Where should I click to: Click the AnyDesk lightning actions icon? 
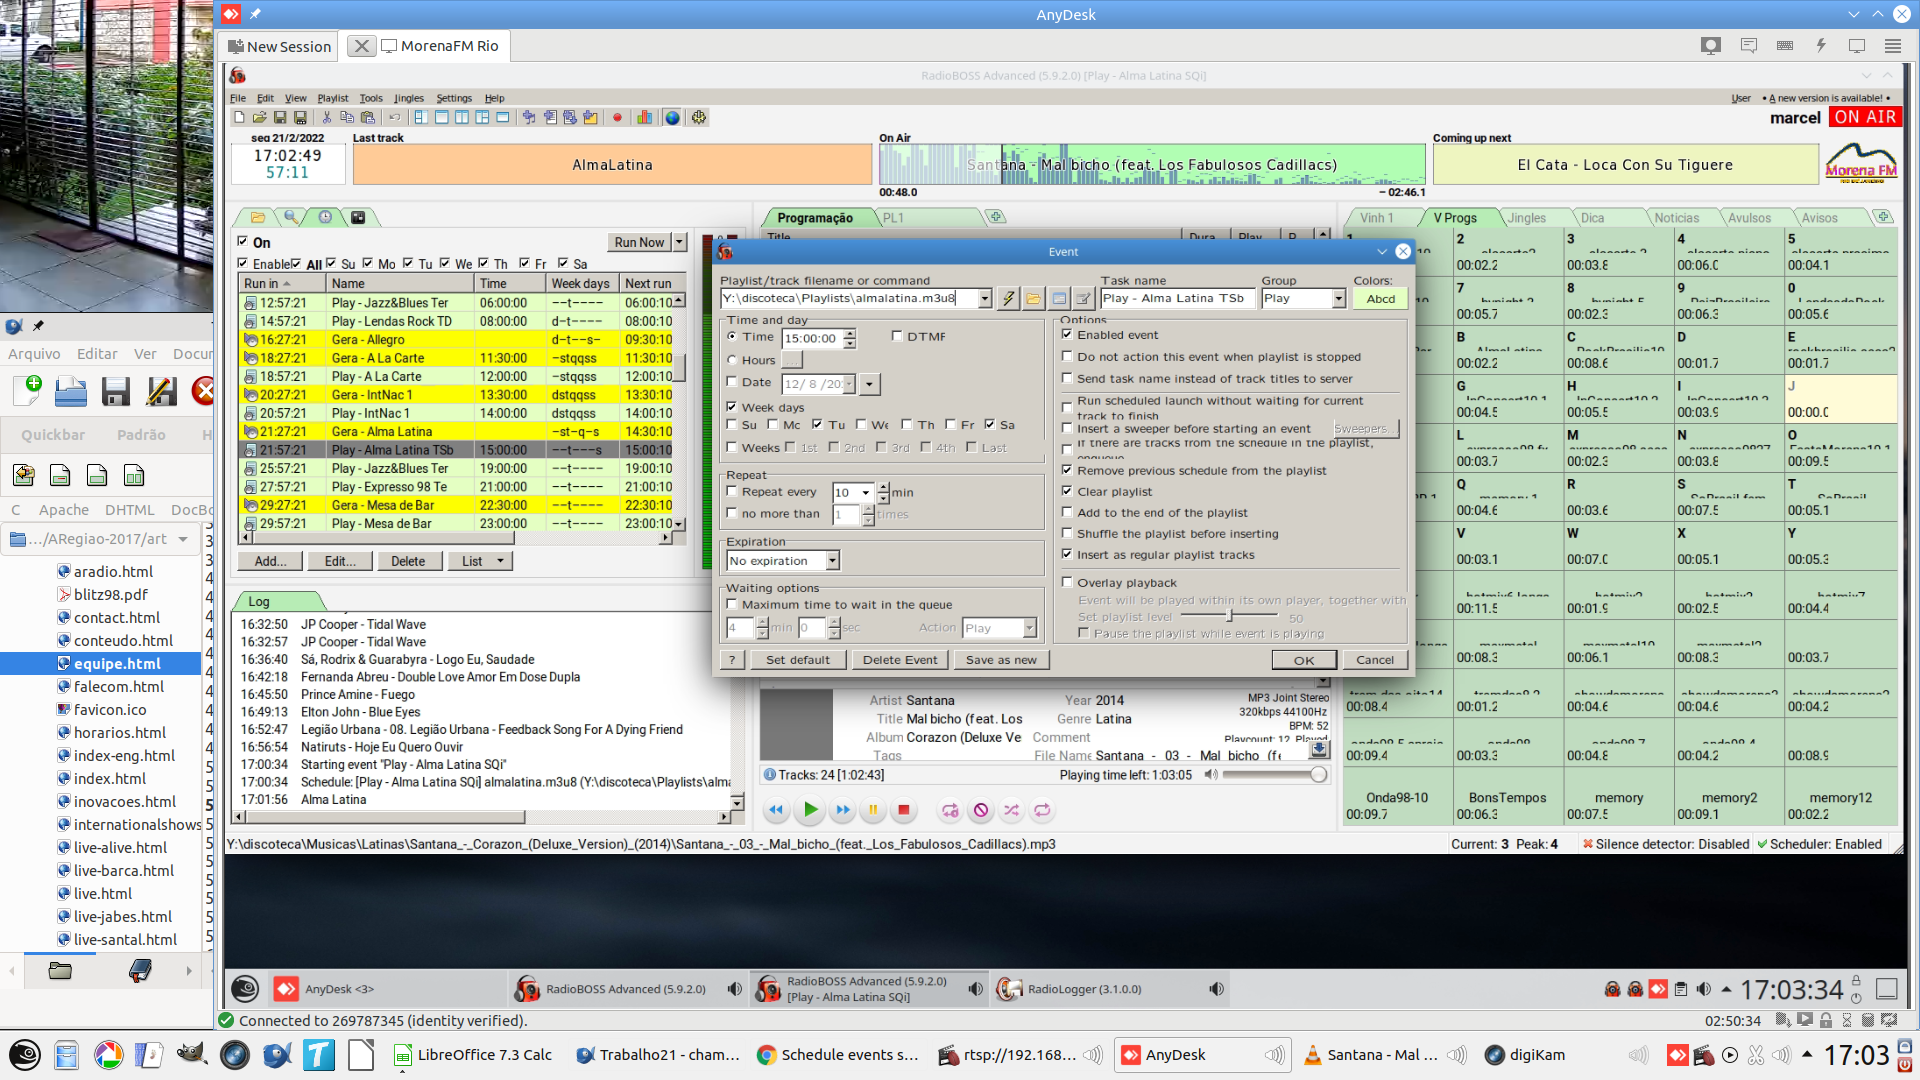coord(1821,46)
